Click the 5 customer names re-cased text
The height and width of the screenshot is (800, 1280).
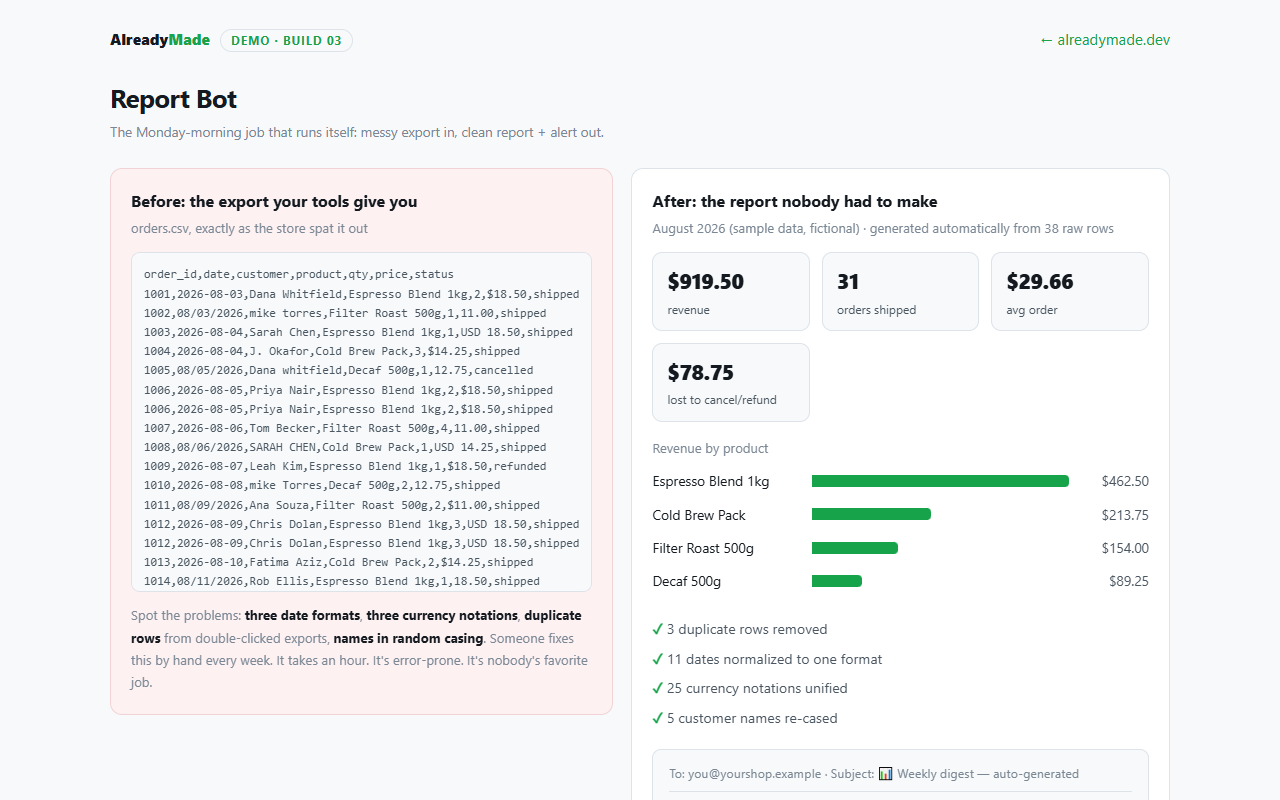[752, 718]
